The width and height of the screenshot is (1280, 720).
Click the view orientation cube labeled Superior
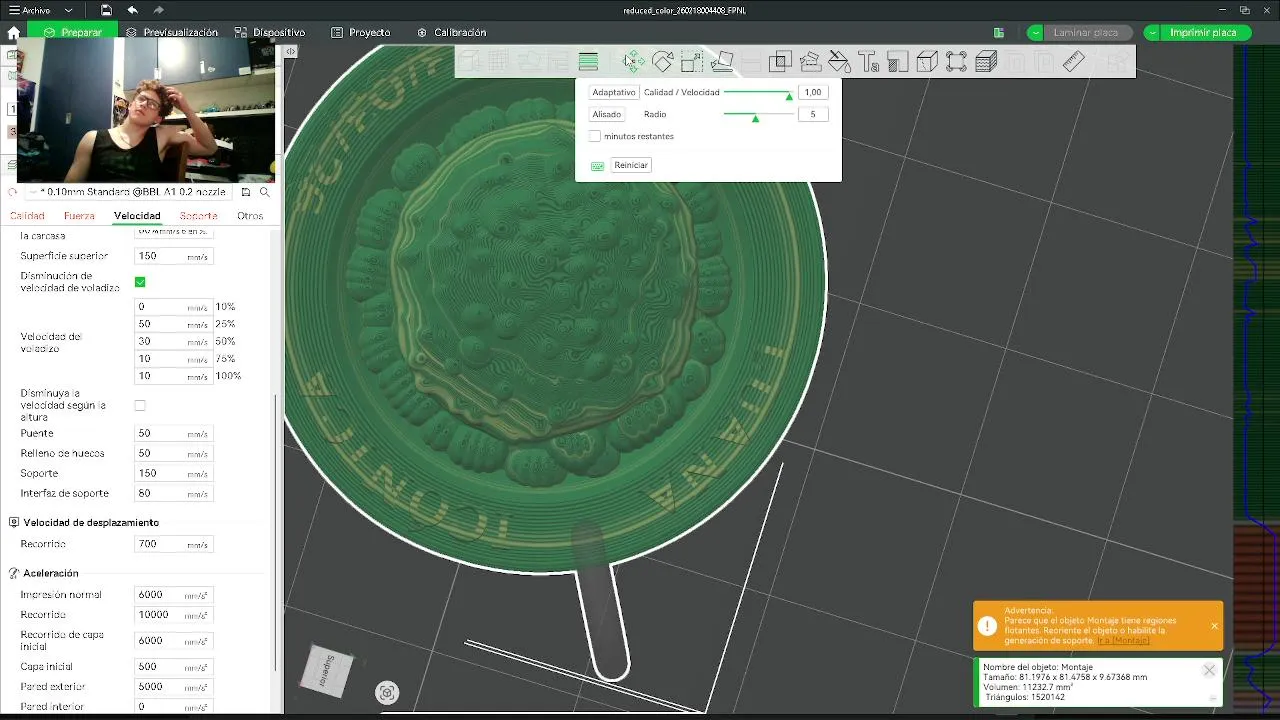327,671
